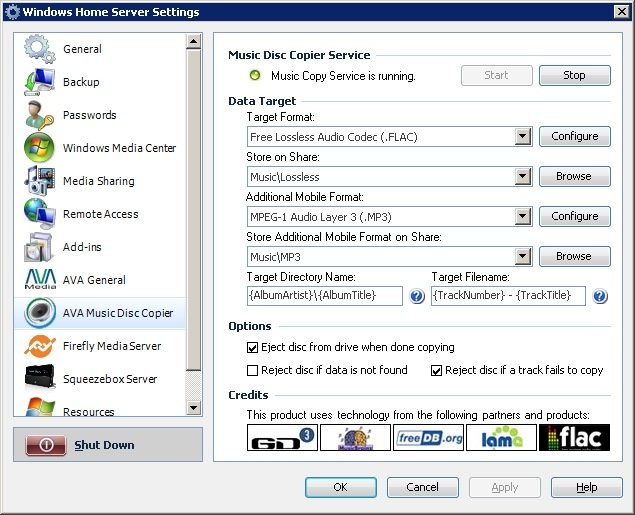
Task: Click the GD3 credit logo
Action: pos(282,437)
